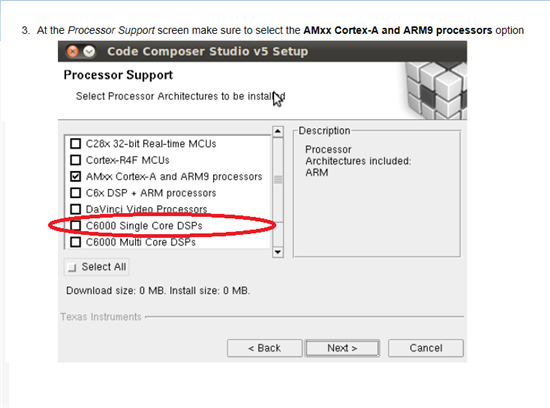Viewport: 550px width, 408px height.
Task: Click the processor list scroll down arrow
Action: tap(278, 252)
